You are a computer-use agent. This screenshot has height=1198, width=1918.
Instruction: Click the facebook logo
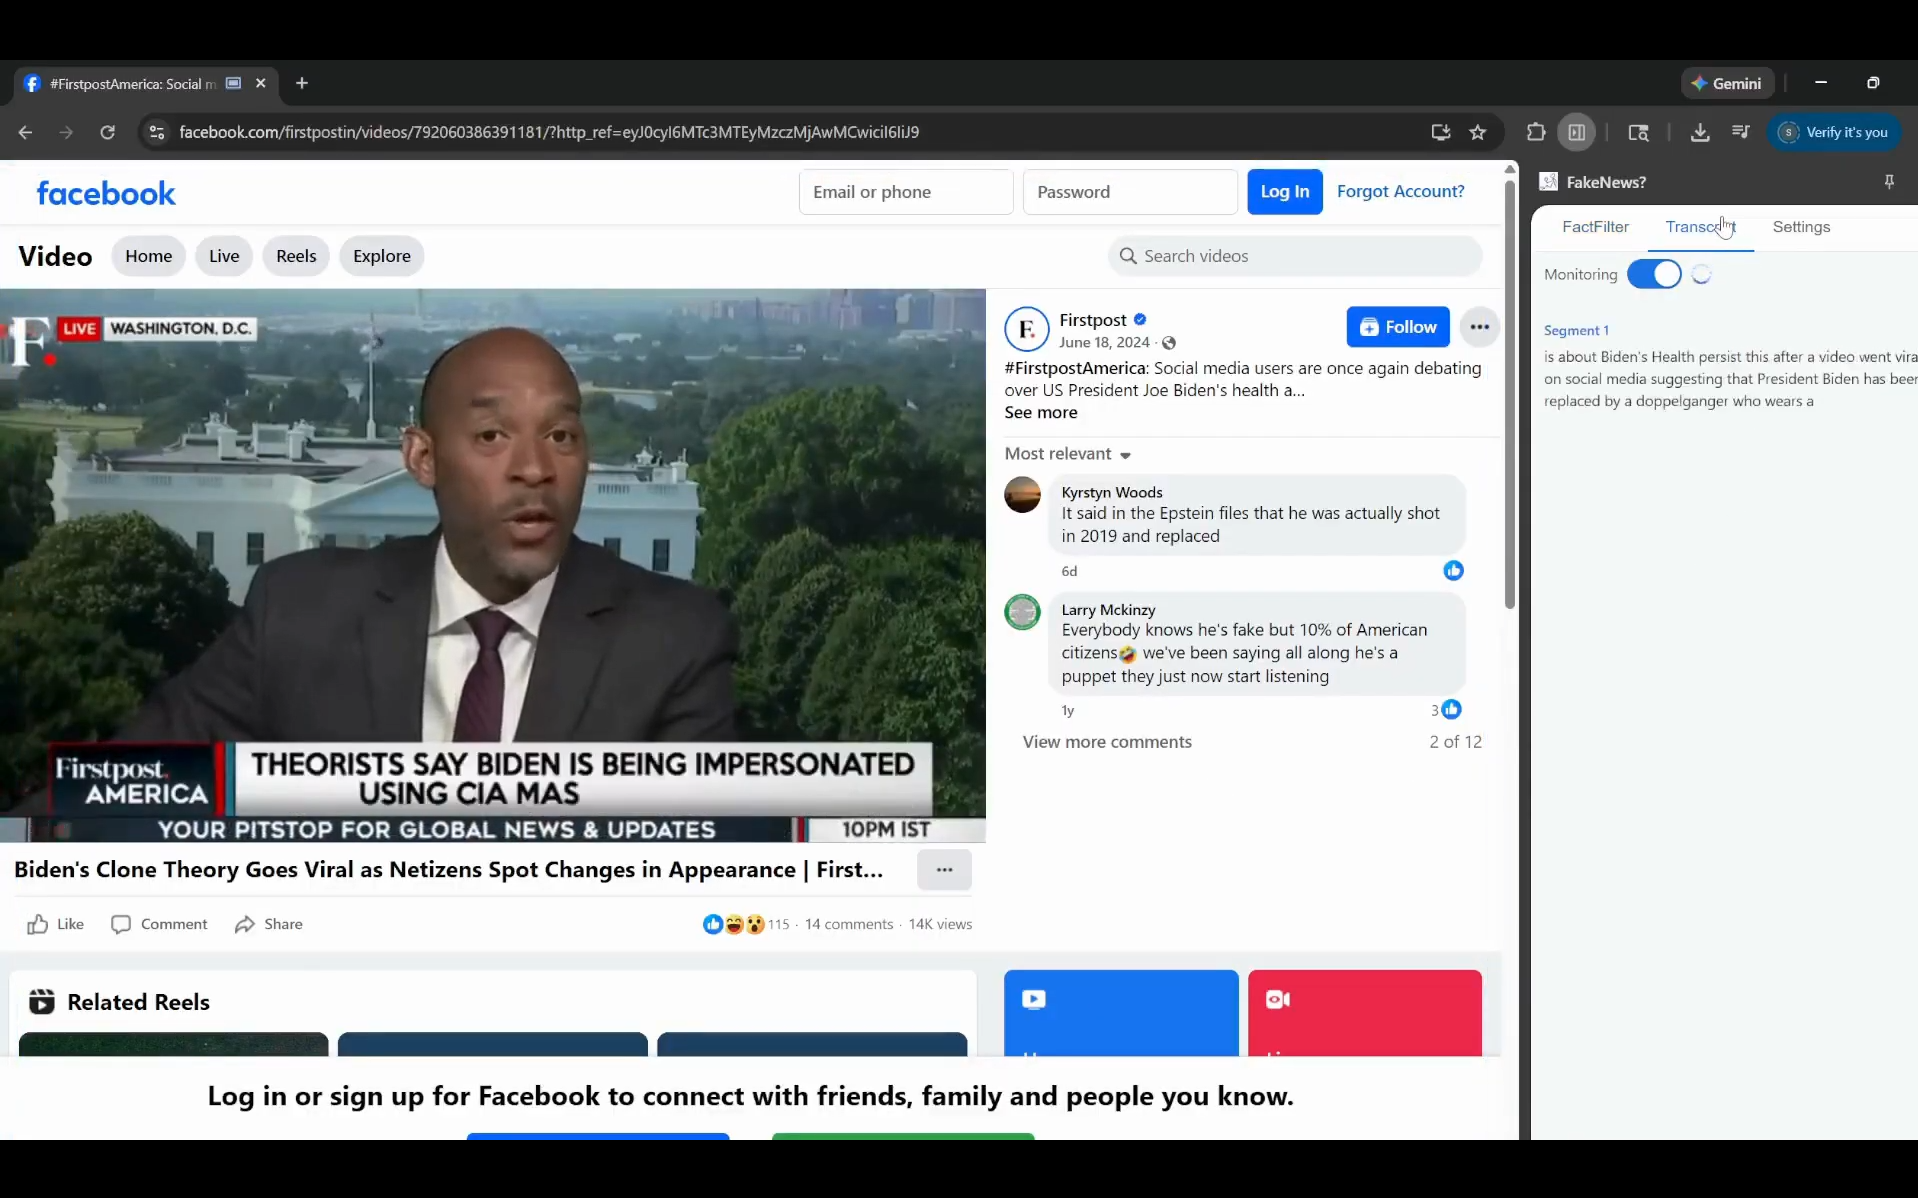tap(106, 193)
